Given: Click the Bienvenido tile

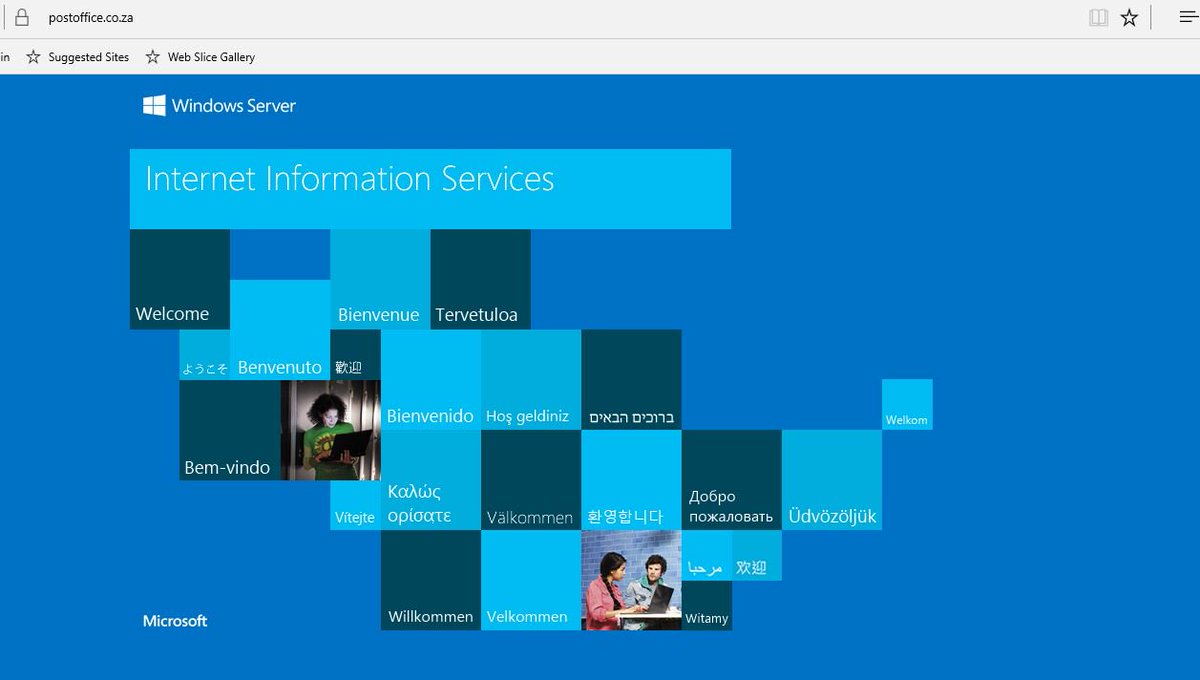Looking at the screenshot, I should tap(431, 379).
